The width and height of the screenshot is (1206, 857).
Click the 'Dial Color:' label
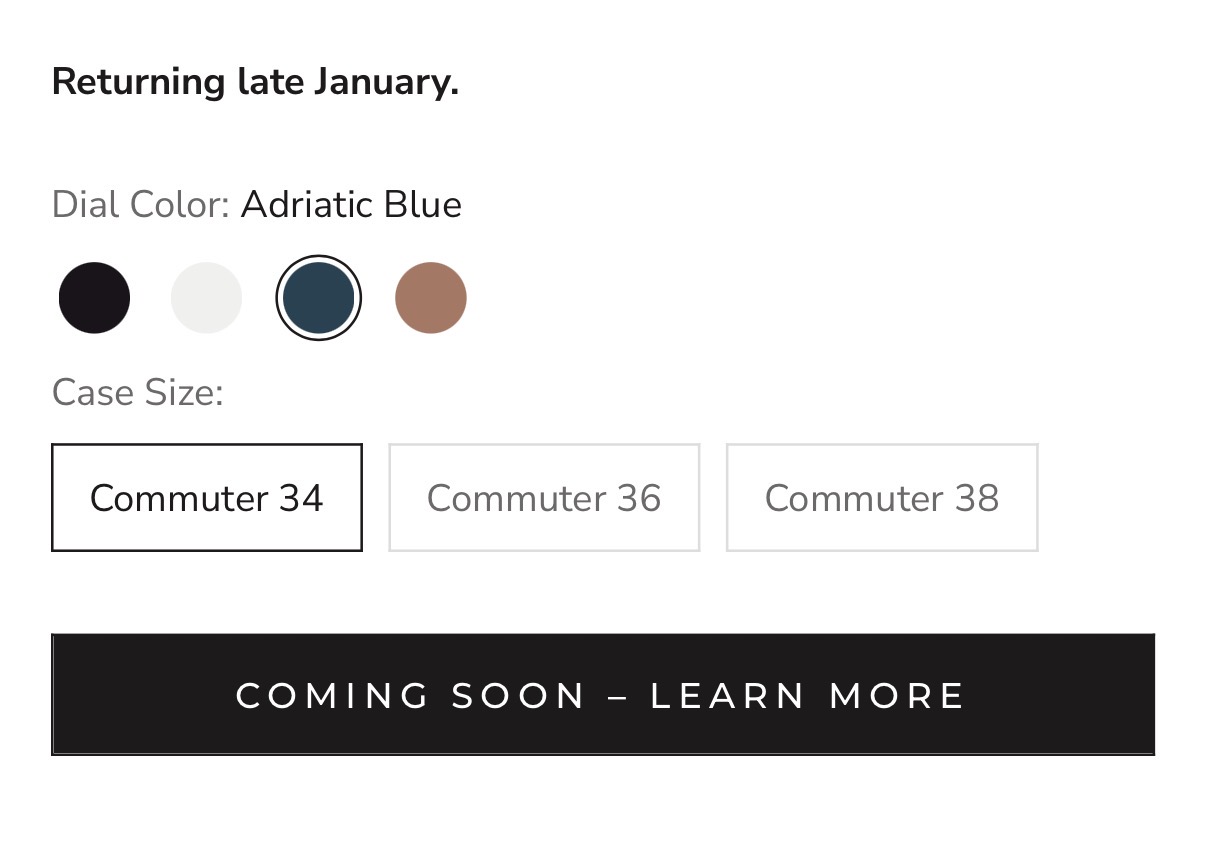pos(140,205)
